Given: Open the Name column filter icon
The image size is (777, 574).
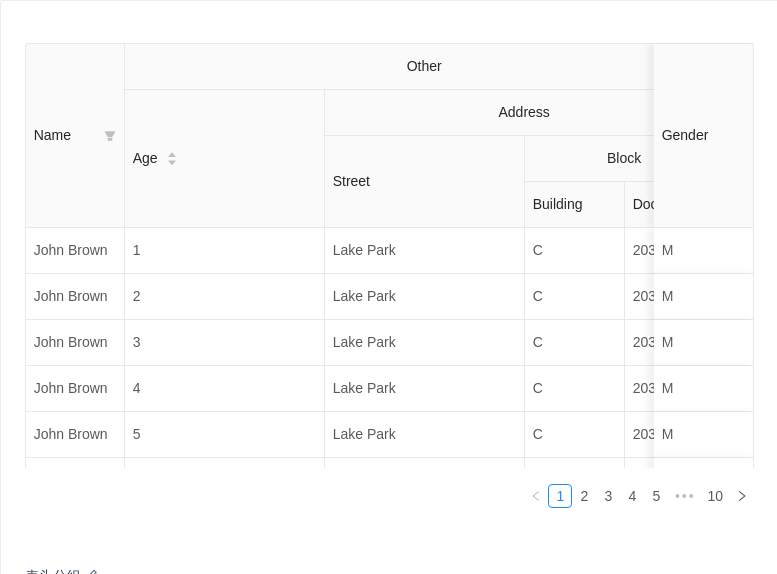Looking at the screenshot, I should [110, 136].
